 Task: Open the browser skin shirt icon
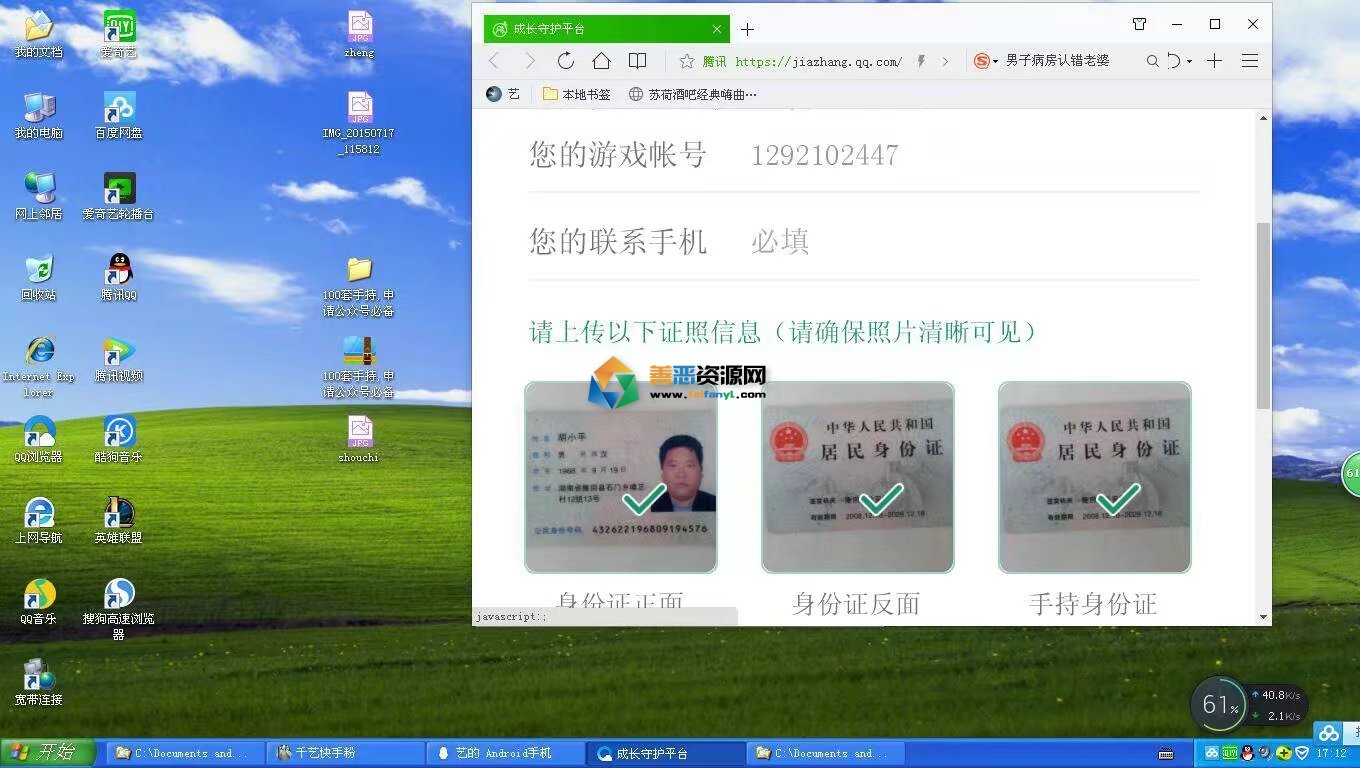1139,24
